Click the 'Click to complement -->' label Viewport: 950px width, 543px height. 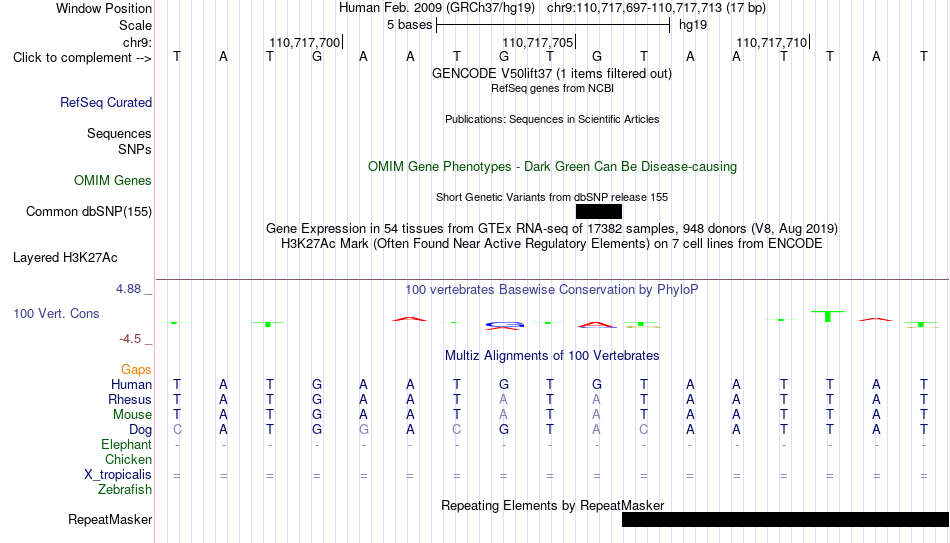click(82, 58)
